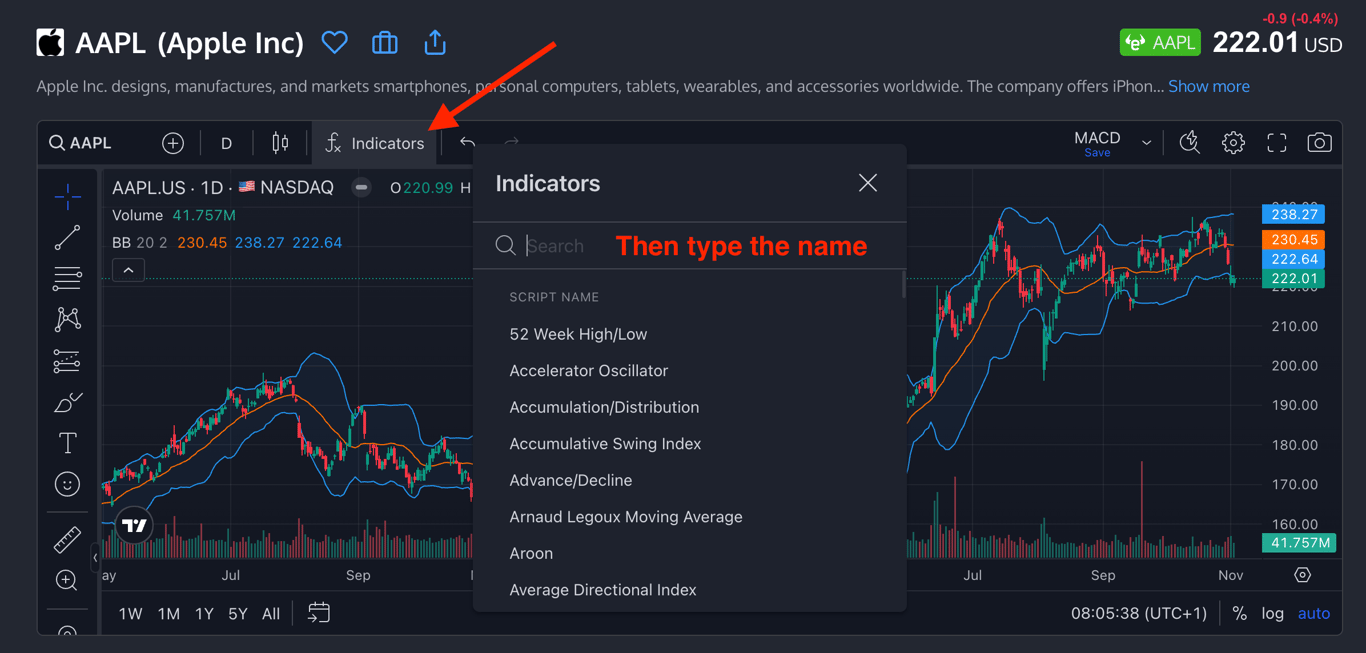Image resolution: width=1366 pixels, height=653 pixels.
Task: Set time range to All
Action: pyautogui.click(x=271, y=614)
